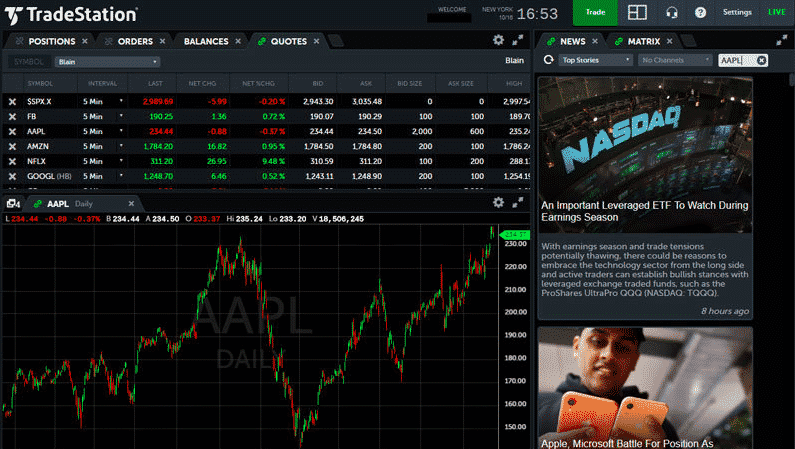Open the question mark help icon
Screen dimensions: 795x449
(x=700, y=12)
